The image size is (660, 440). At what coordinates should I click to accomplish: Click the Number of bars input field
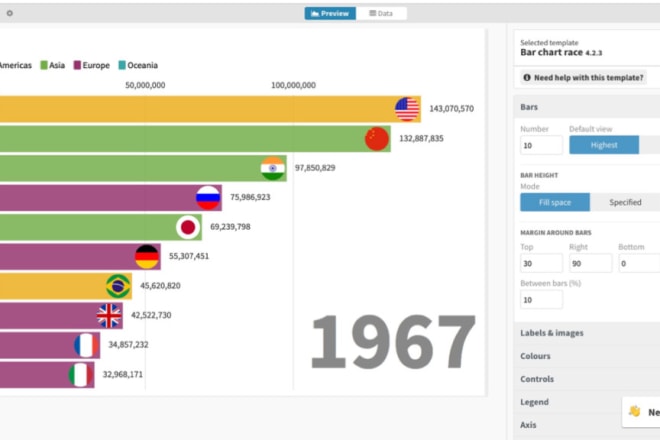pos(541,145)
